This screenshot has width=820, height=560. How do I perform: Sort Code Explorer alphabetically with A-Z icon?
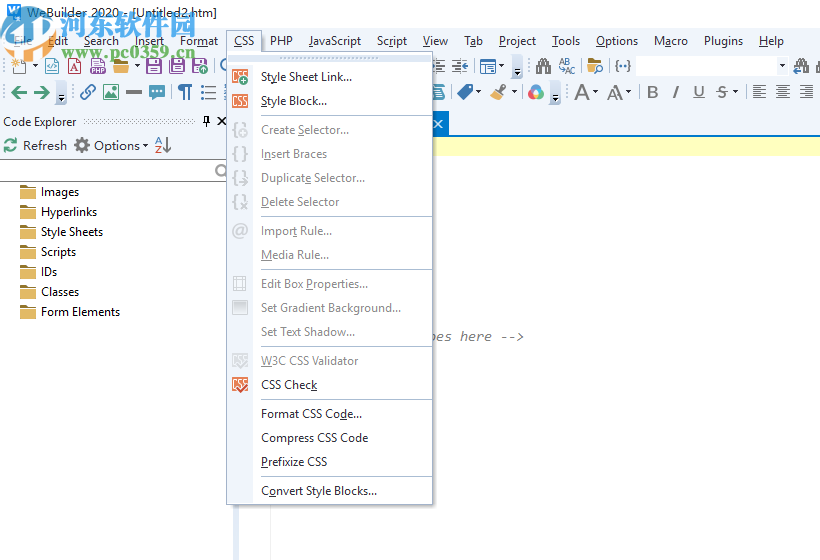pos(163,145)
